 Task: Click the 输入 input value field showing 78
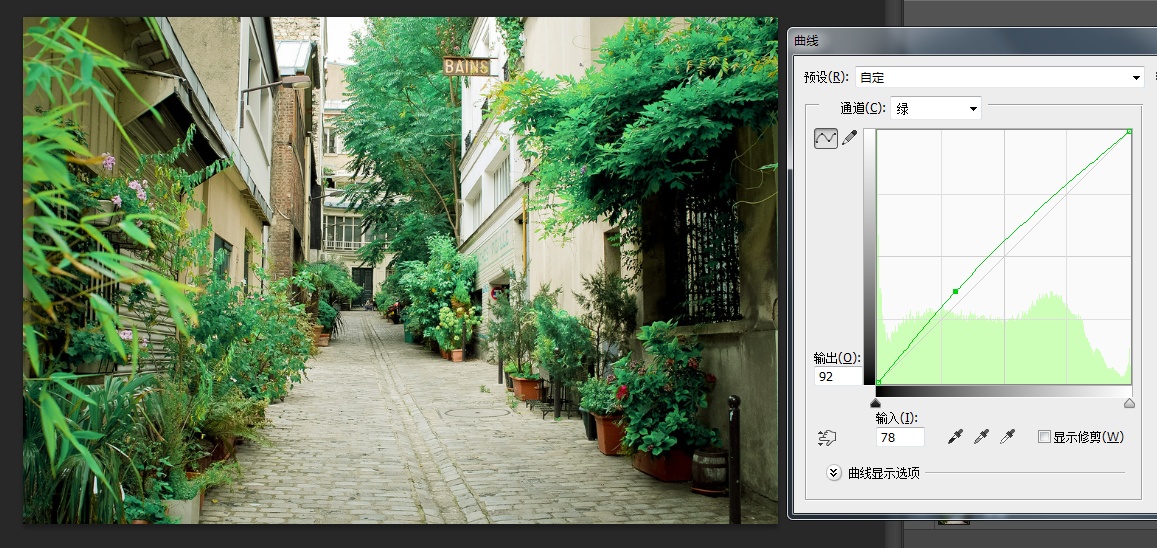coord(900,437)
